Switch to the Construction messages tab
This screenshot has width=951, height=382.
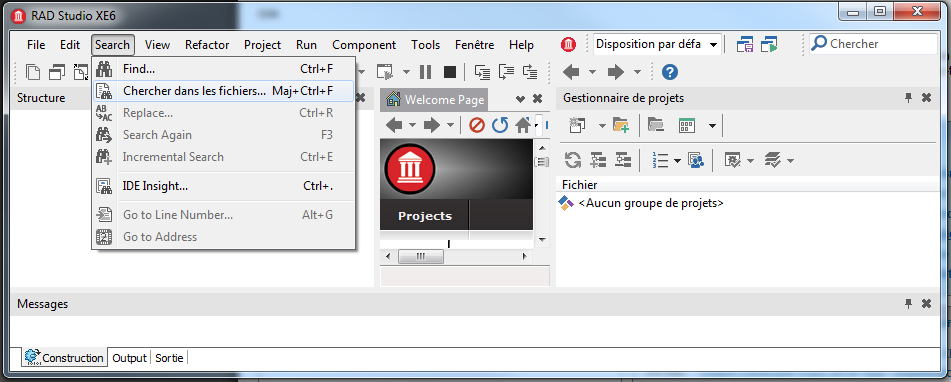(x=64, y=358)
